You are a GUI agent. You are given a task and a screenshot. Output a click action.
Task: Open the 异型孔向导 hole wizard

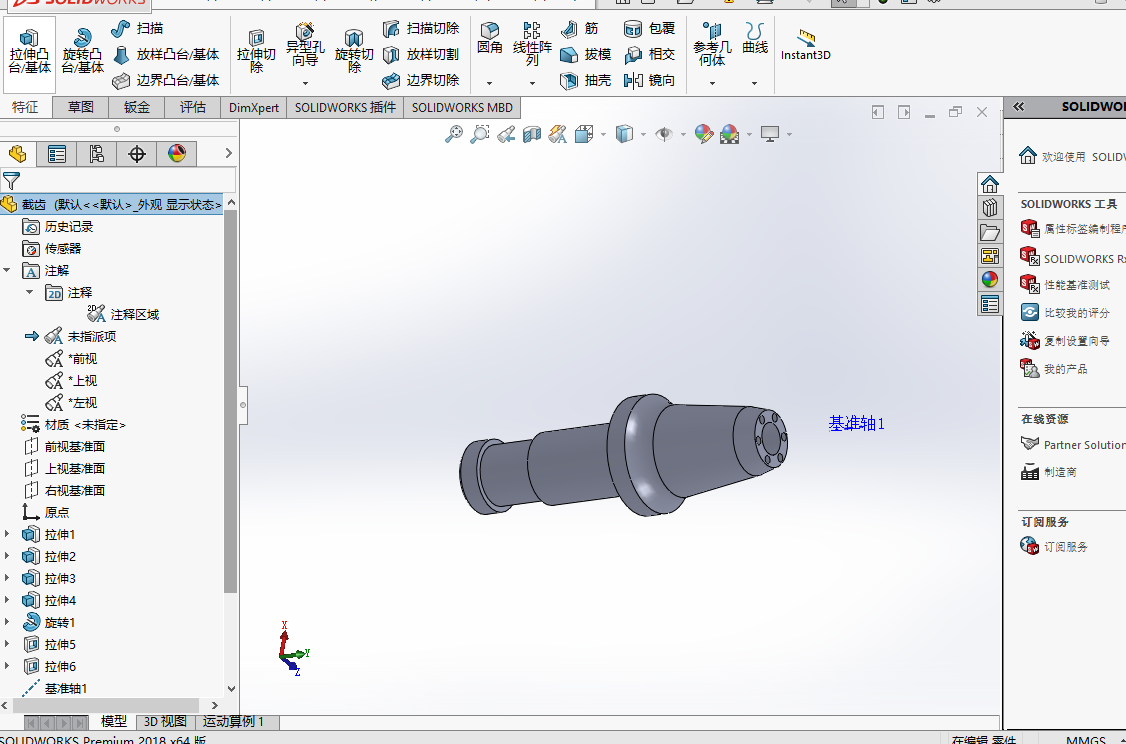pos(305,46)
